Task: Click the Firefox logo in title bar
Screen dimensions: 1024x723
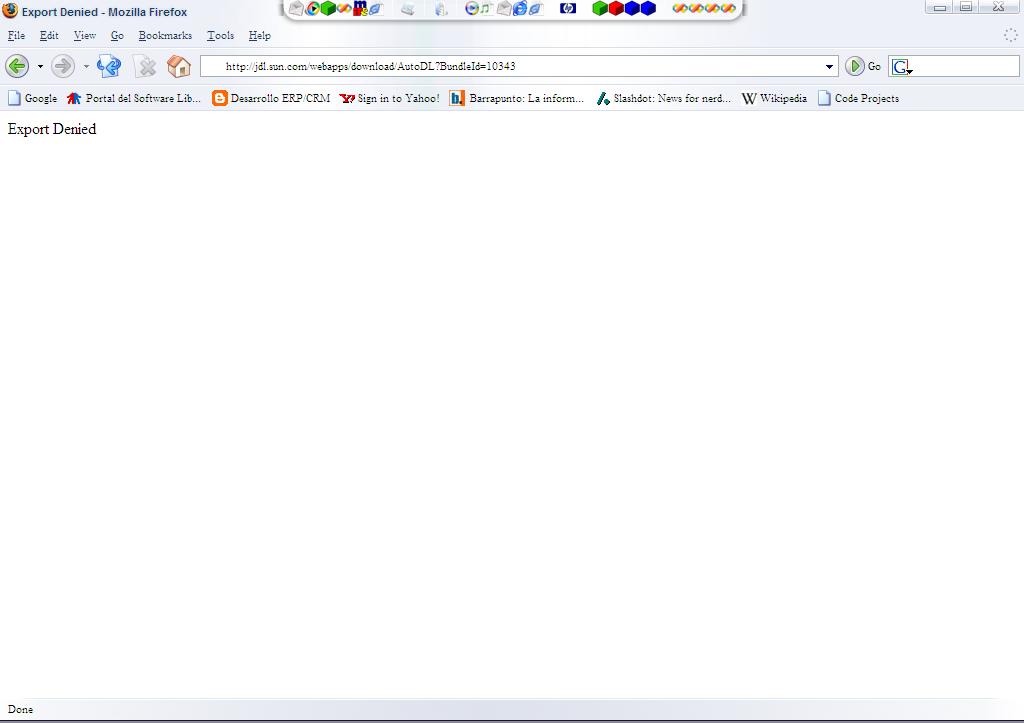Action: coord(10,11)
